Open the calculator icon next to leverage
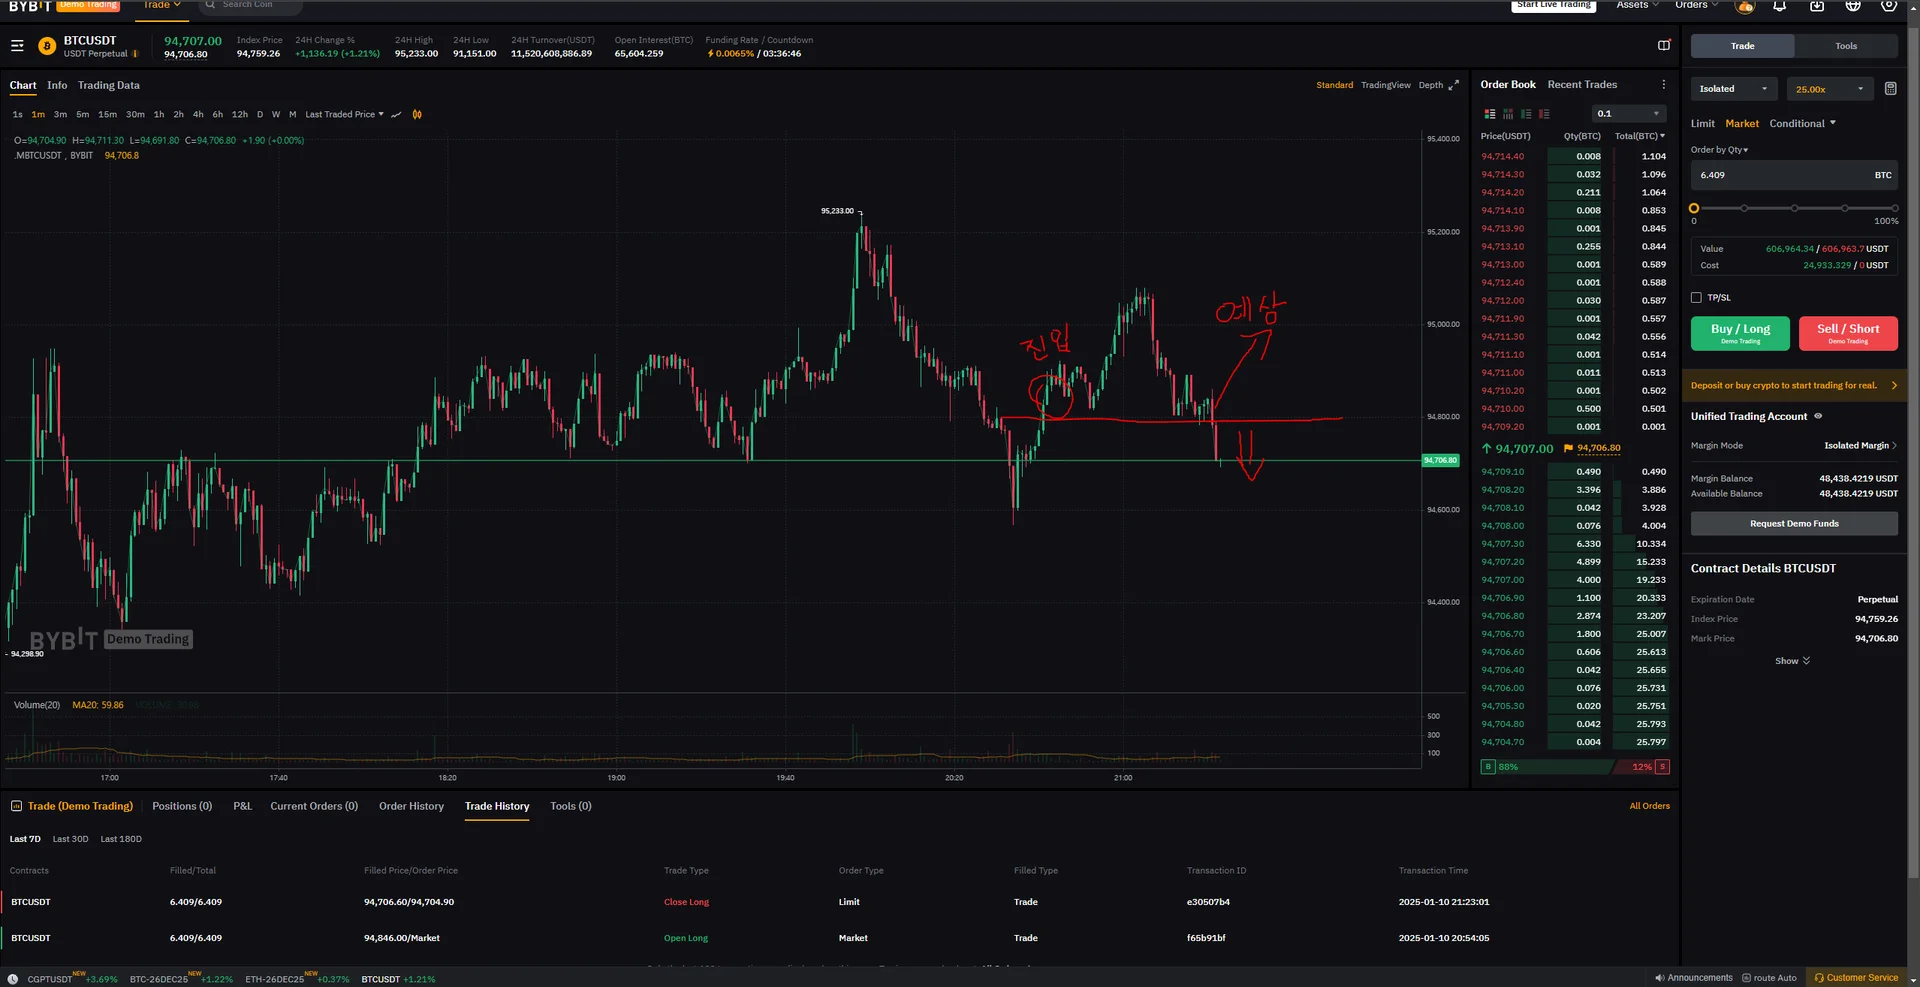Viewport: 1920px width, 987px height. [1890, 89]
